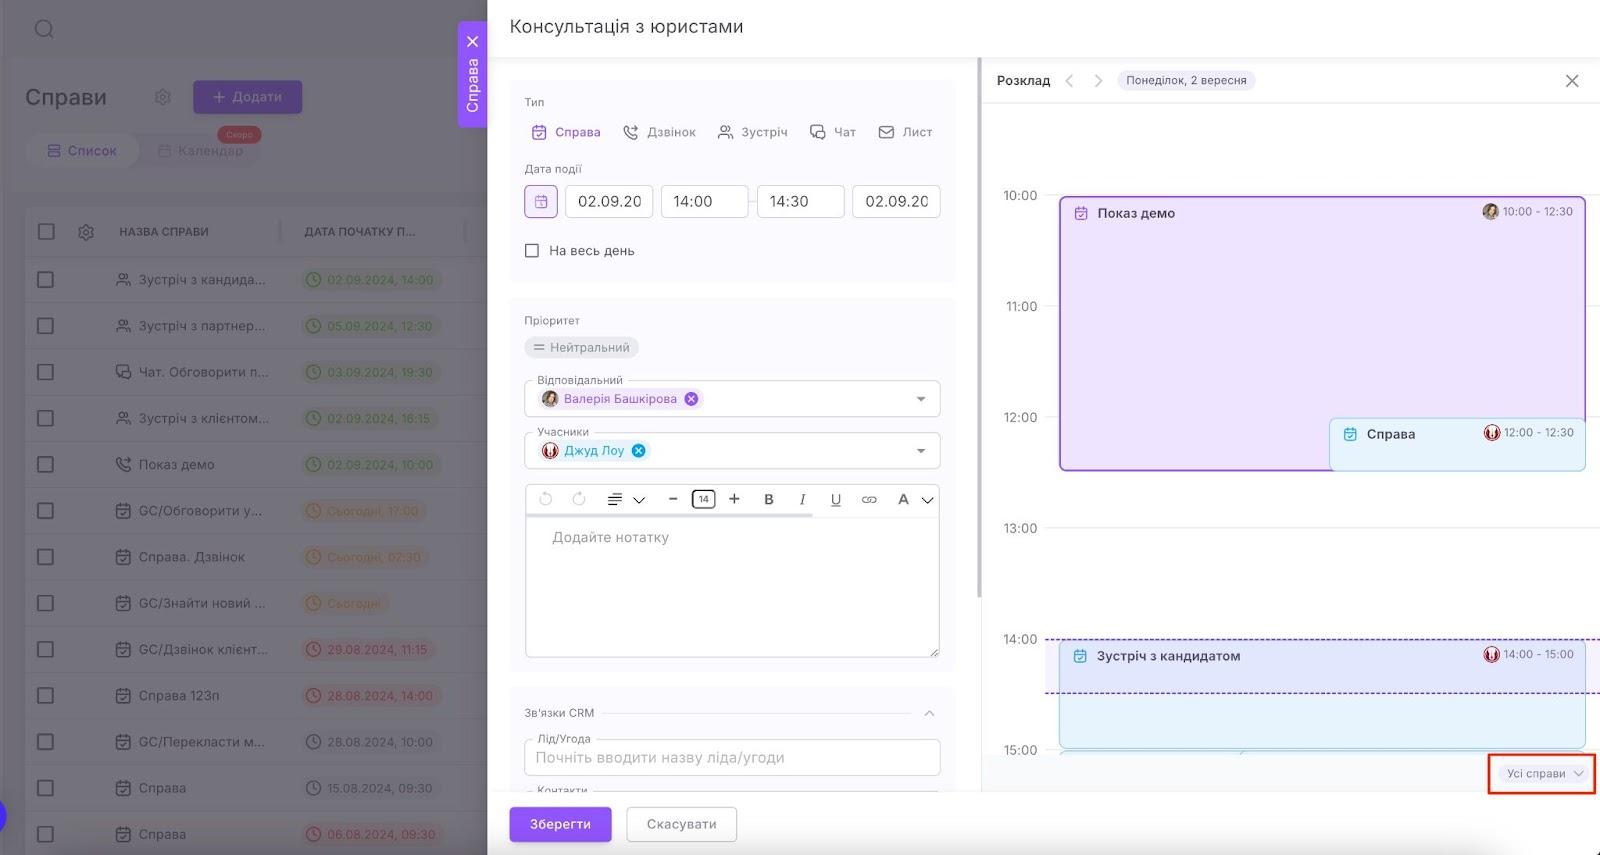The image size is (1600, 855).
Task: Toggle bold formatting
Action: pos(769,499)
